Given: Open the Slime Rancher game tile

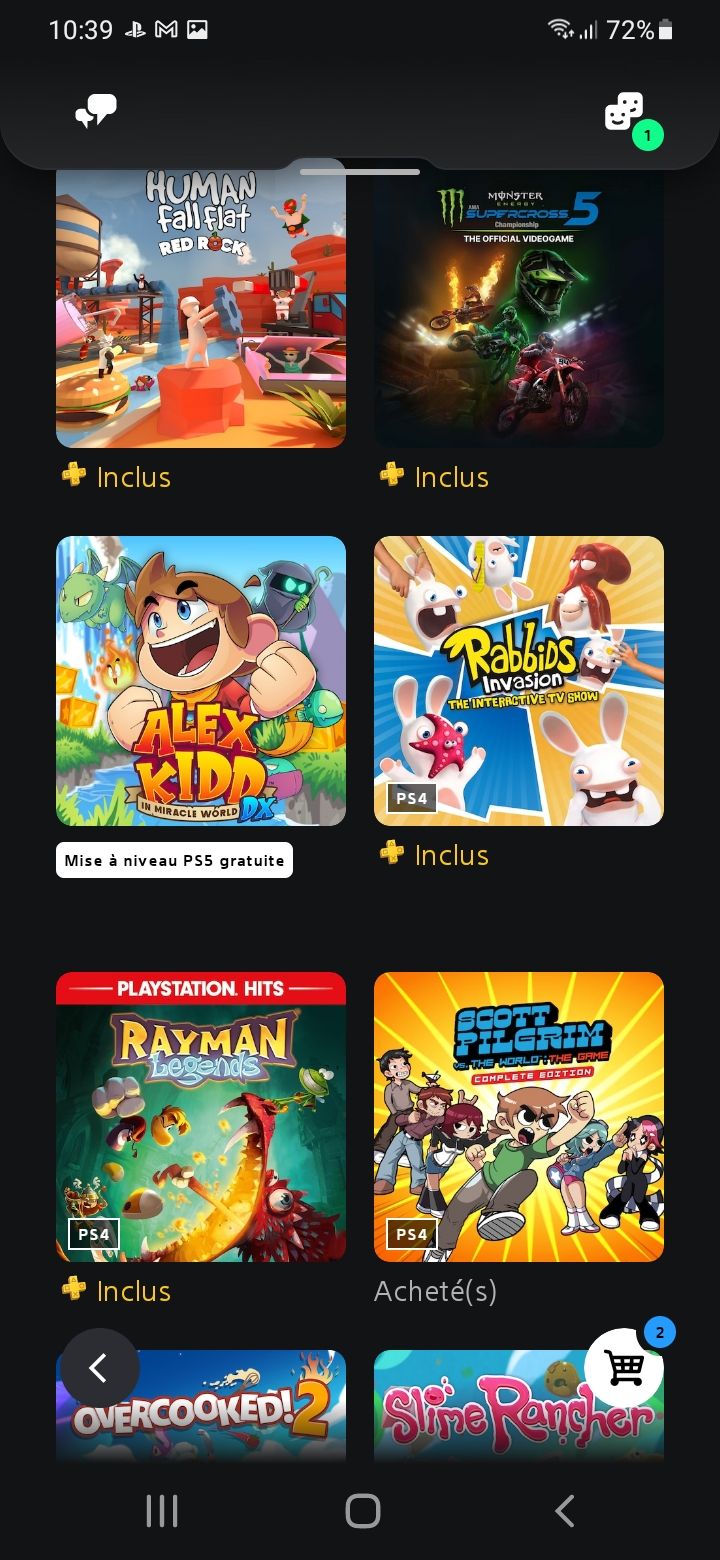Looking at the screenshot, I should point(519,1407).
